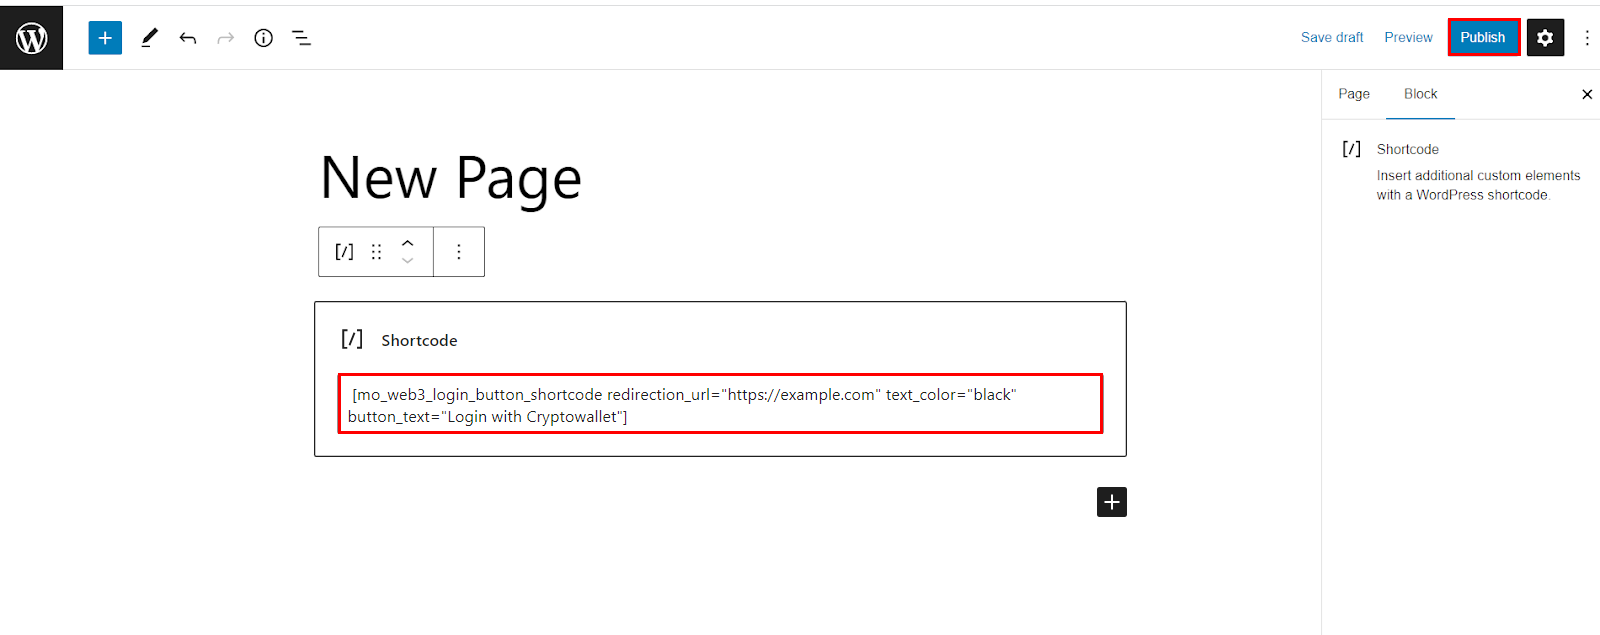Undo the last change

point(187,38)
